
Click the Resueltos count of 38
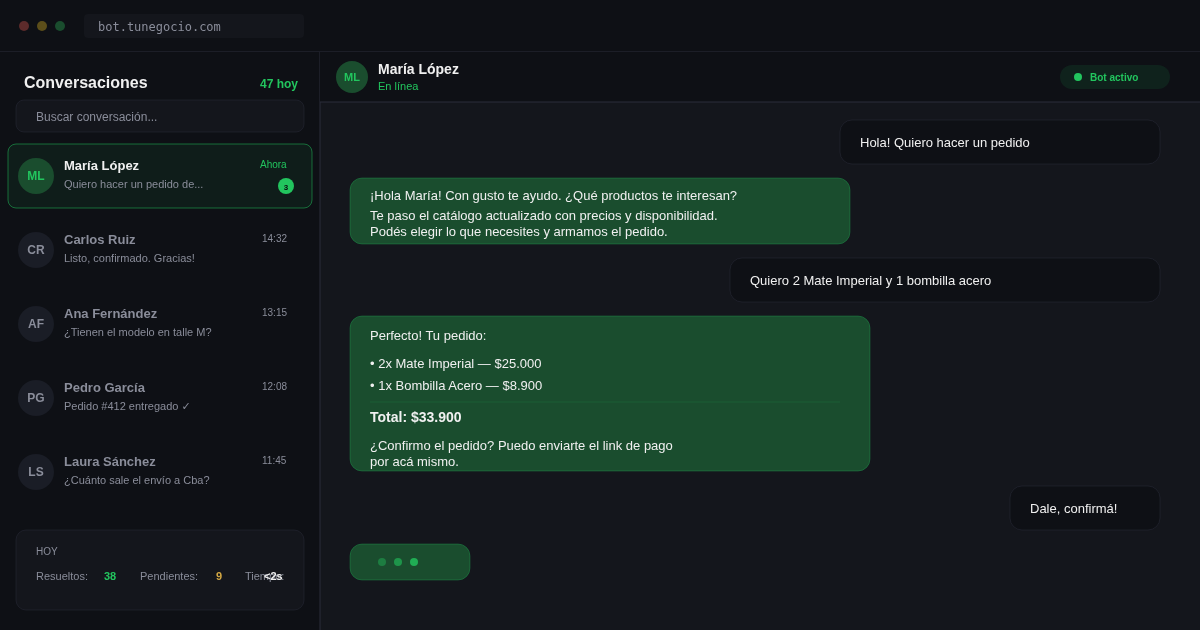coord(109,576)
